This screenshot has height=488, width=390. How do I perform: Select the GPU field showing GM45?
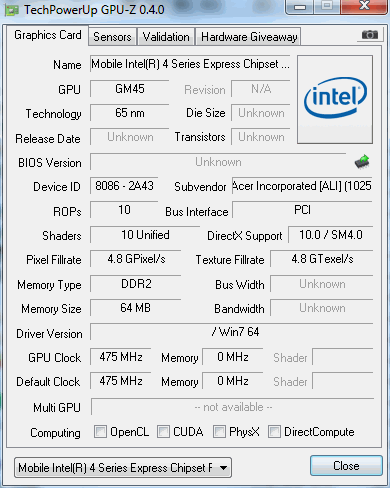130,89
